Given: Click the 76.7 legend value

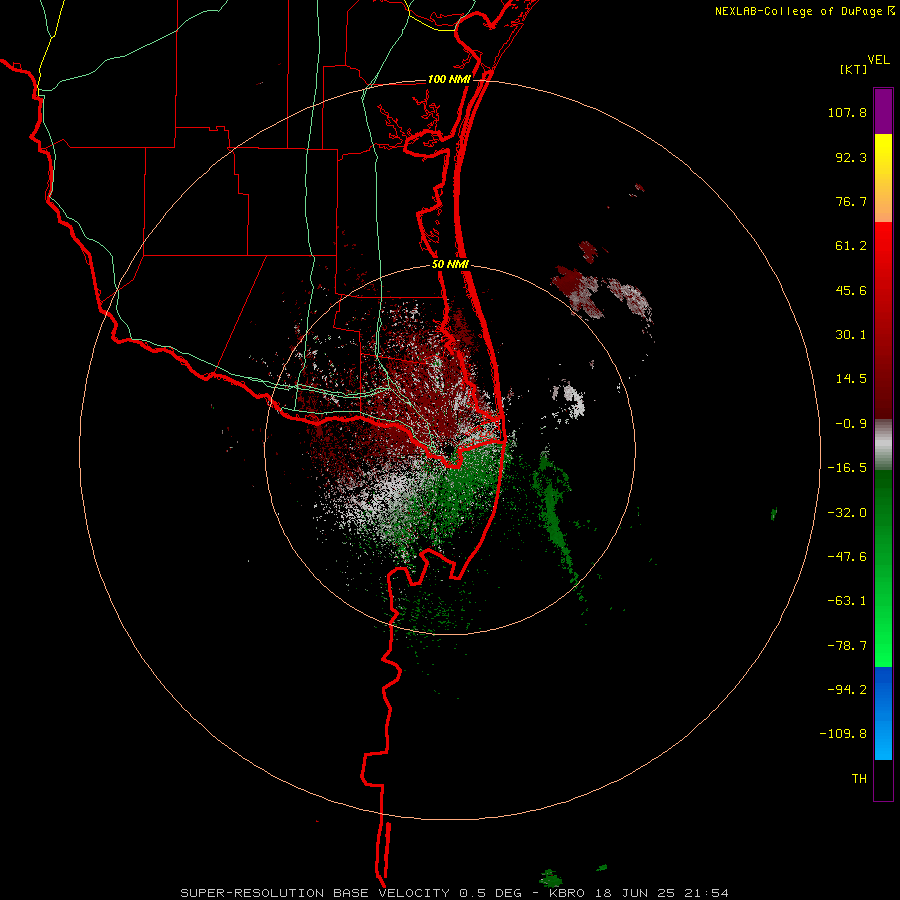Looking at the screenshot, I should (851, 201).
